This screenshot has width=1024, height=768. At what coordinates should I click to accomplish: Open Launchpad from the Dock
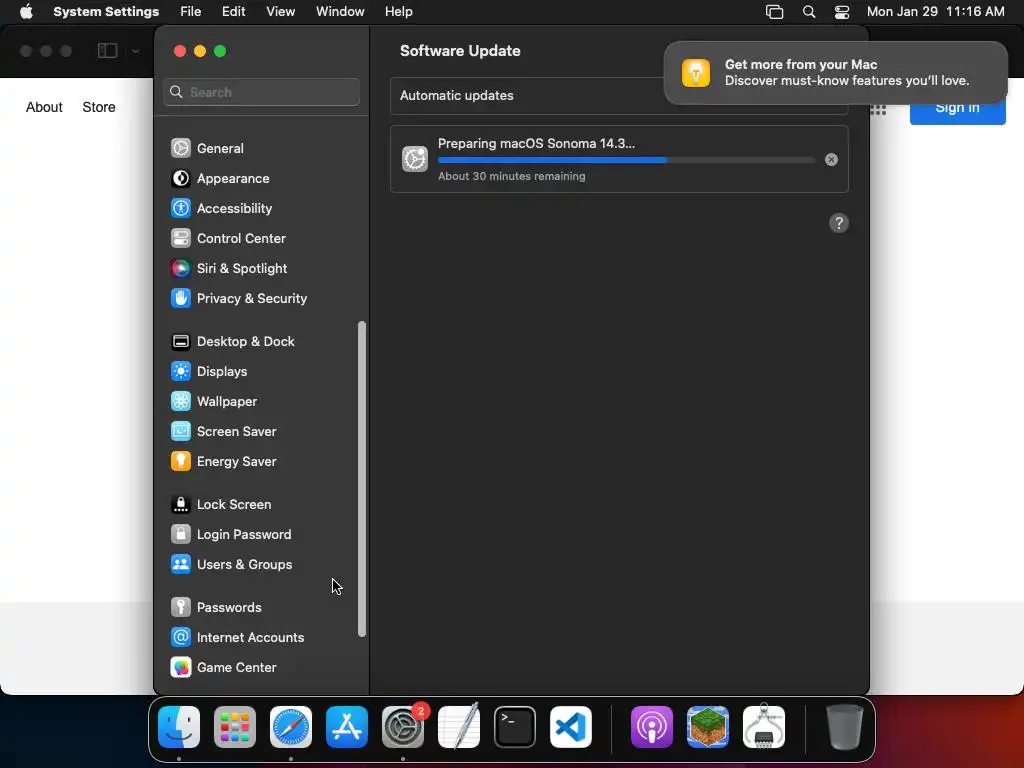click(x=235, y=727)
